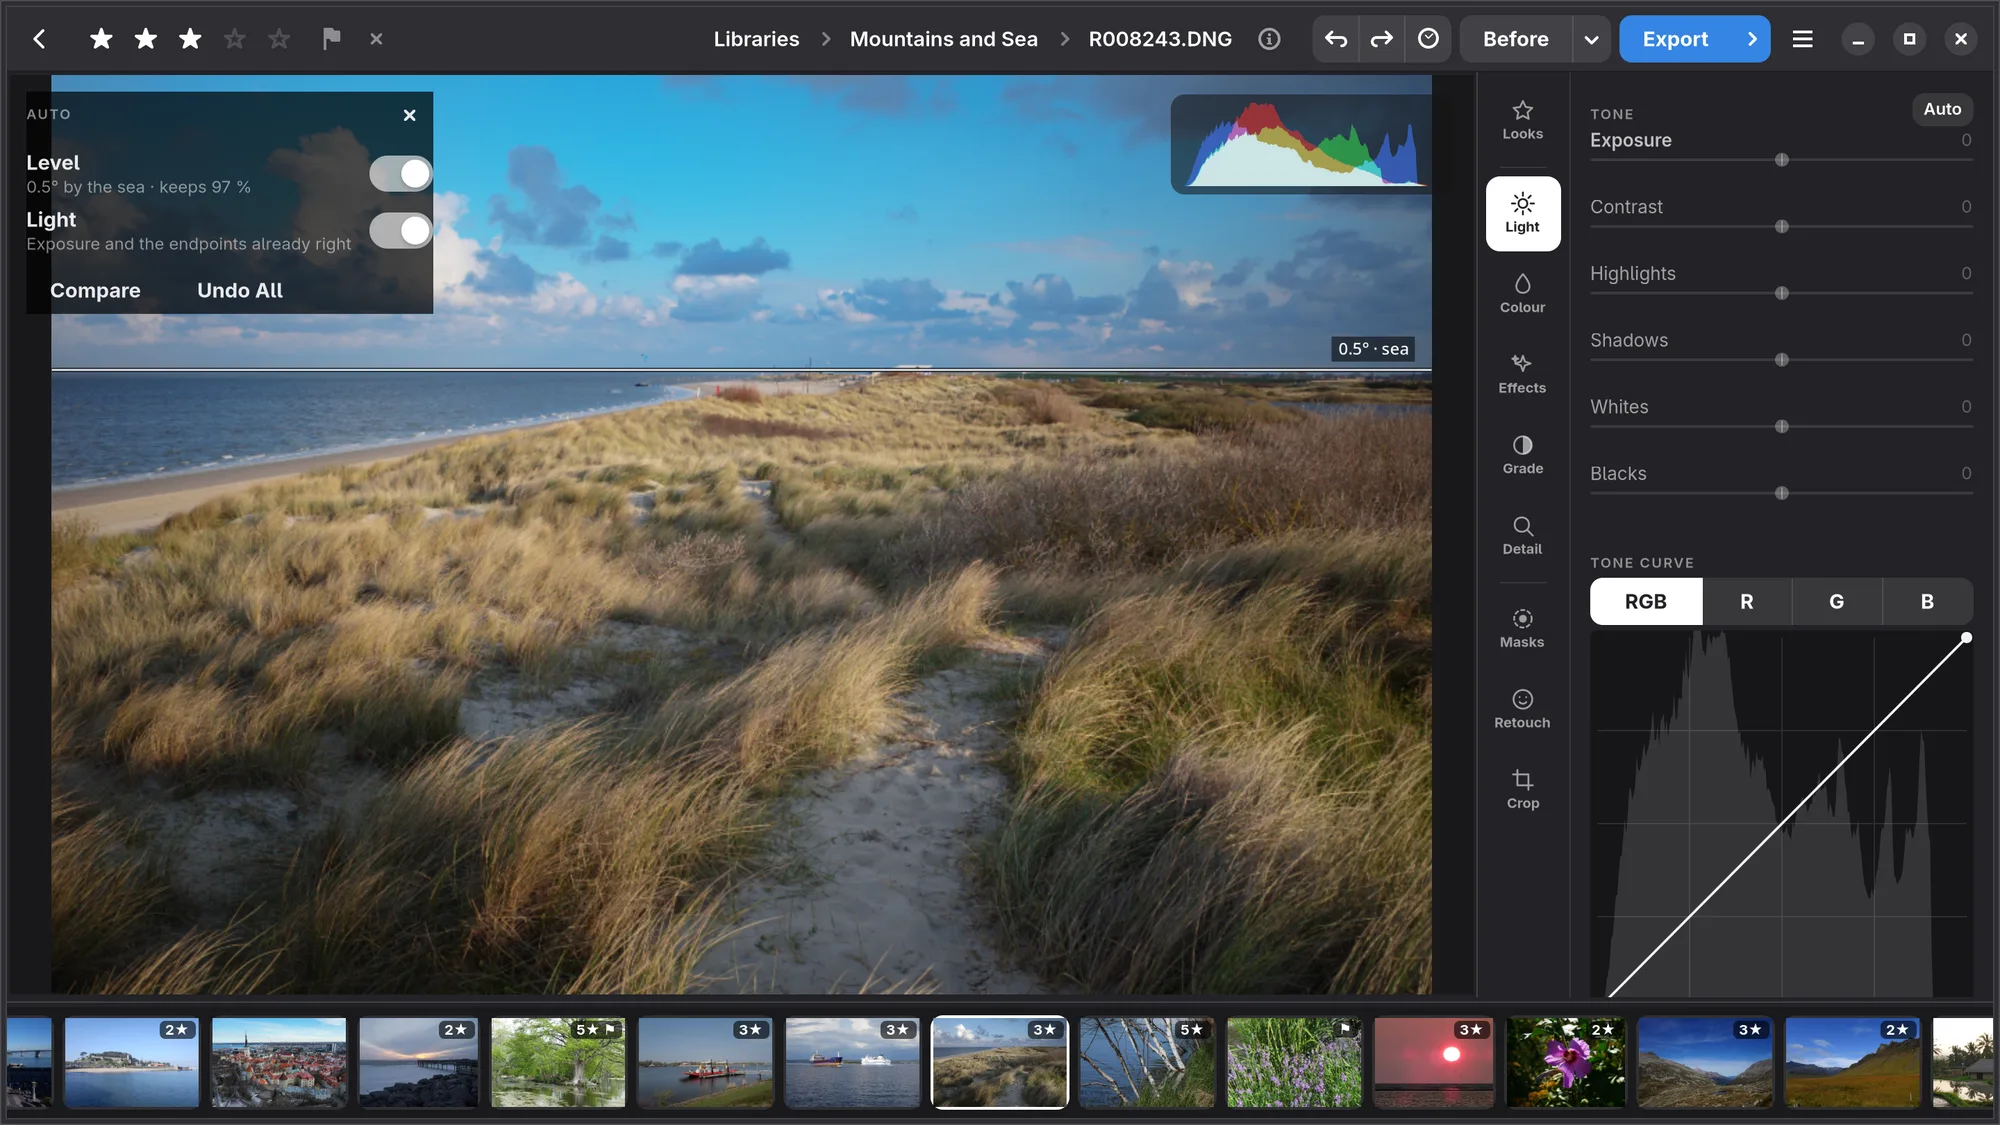Open the Detail panel
Image resolution: width=2000 pixels, height=1125 pixels.
[1522, 536]
